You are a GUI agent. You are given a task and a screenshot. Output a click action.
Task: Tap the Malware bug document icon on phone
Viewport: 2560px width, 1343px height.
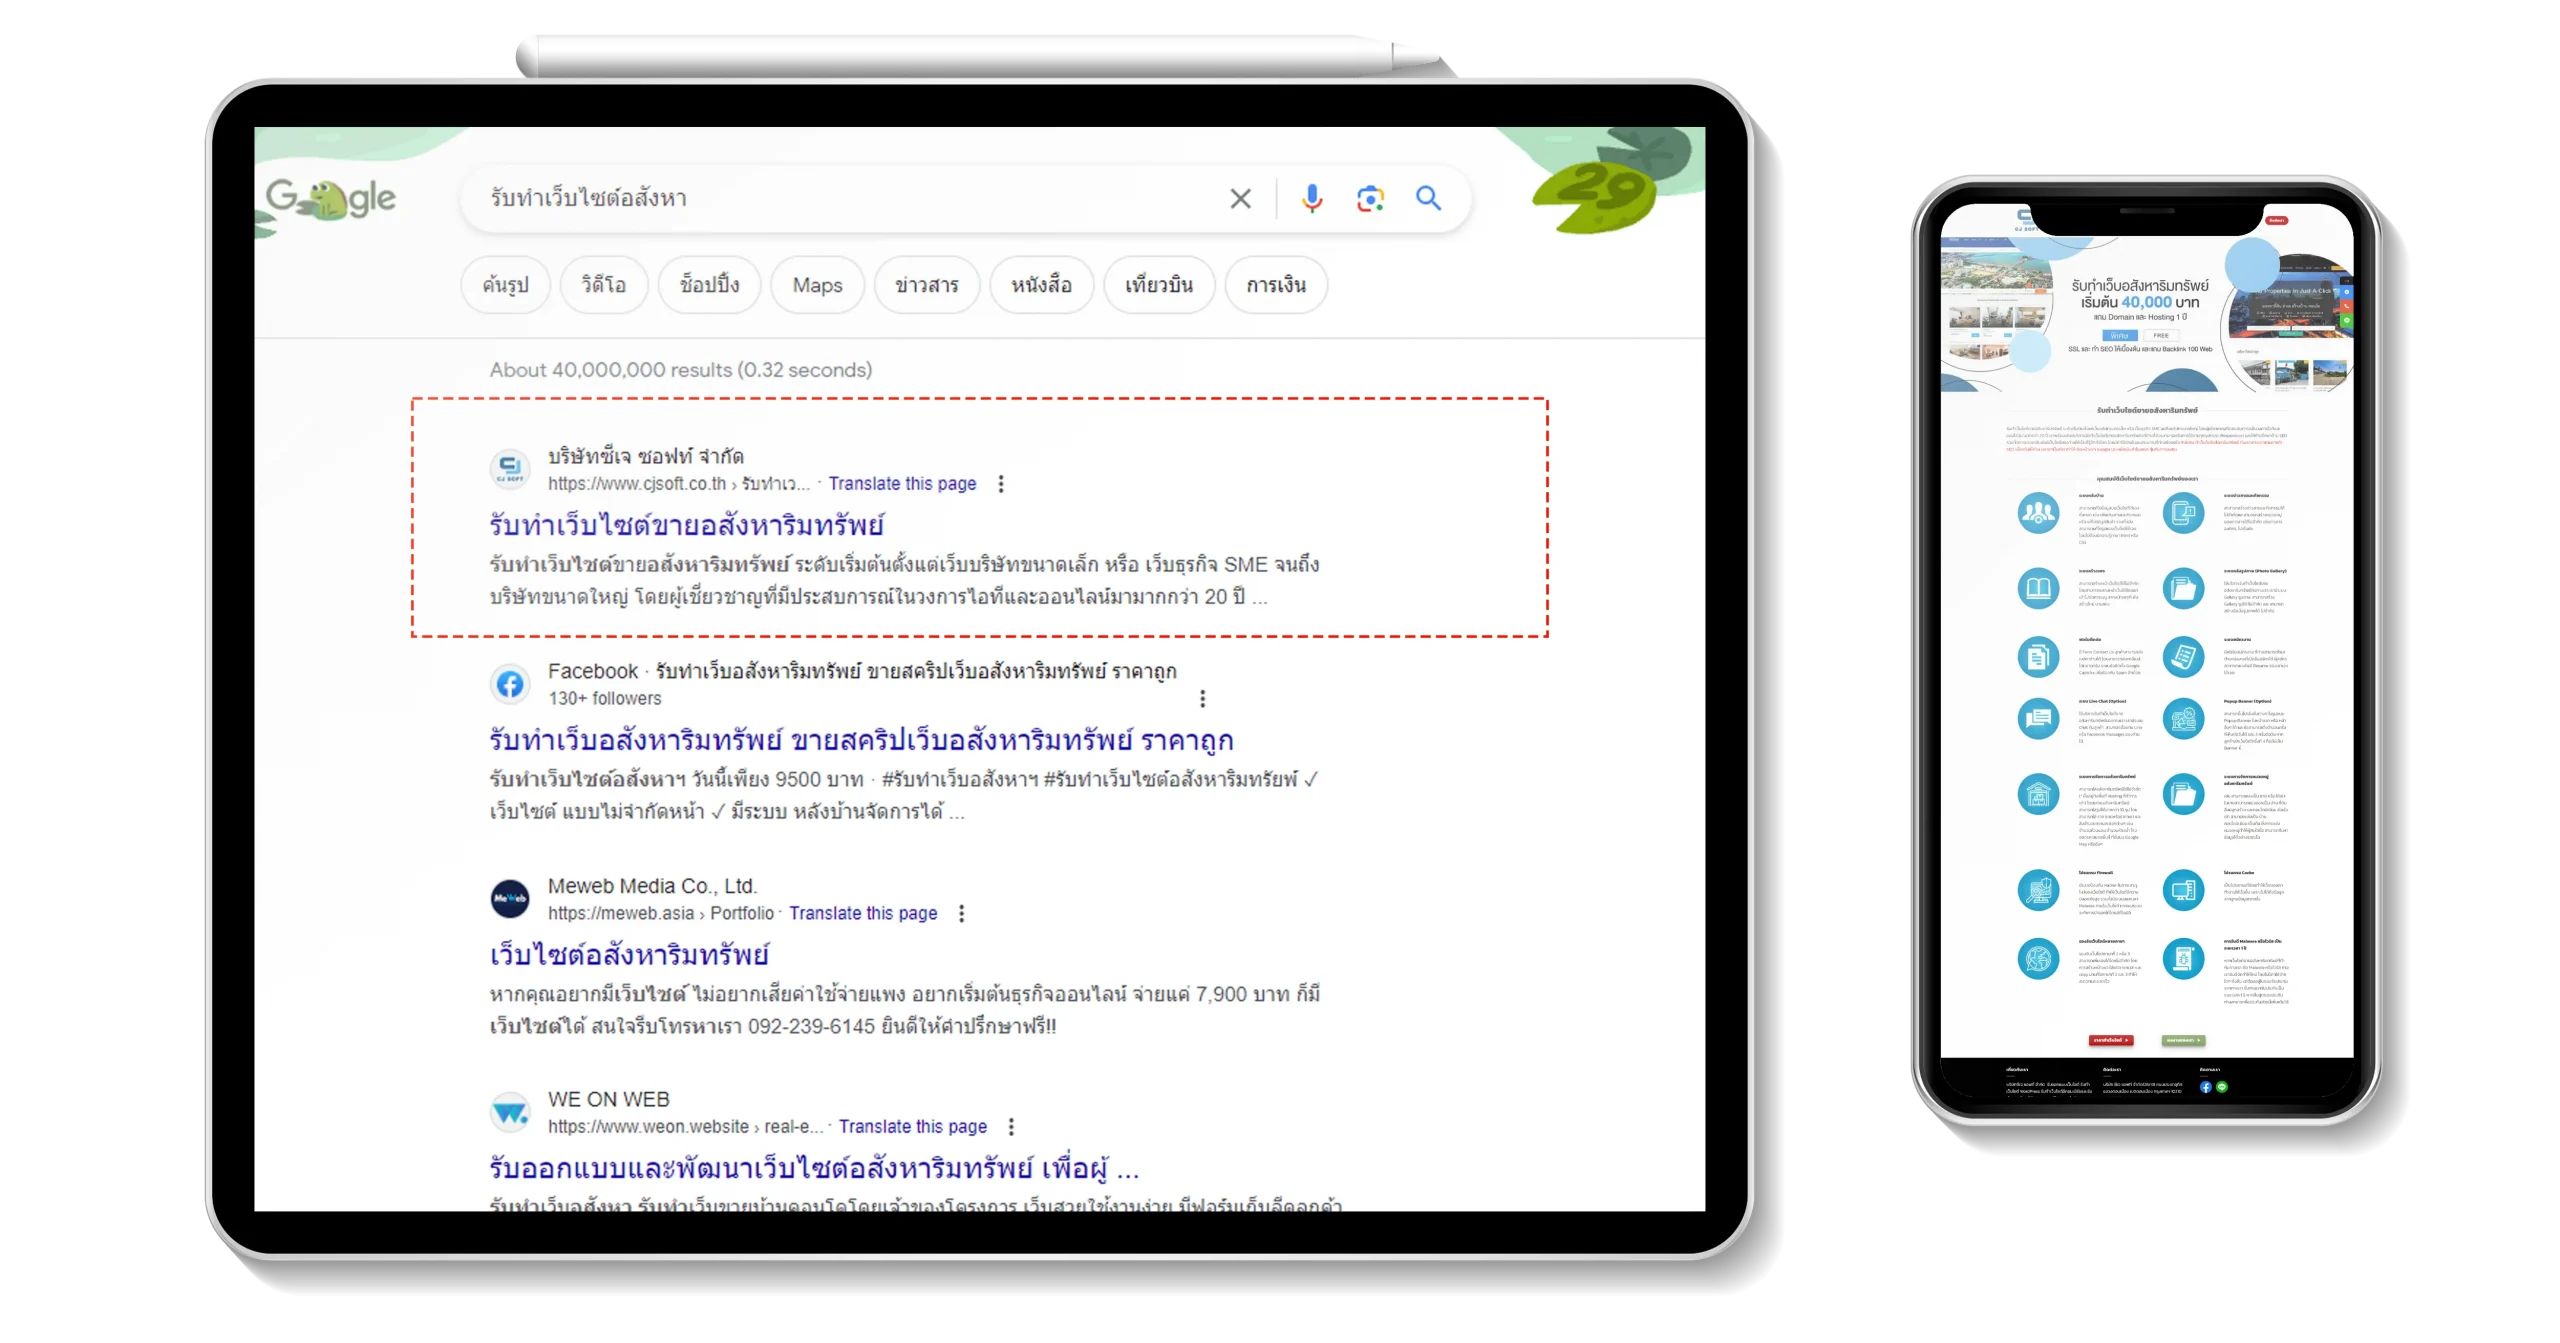tap(2183, 959)
